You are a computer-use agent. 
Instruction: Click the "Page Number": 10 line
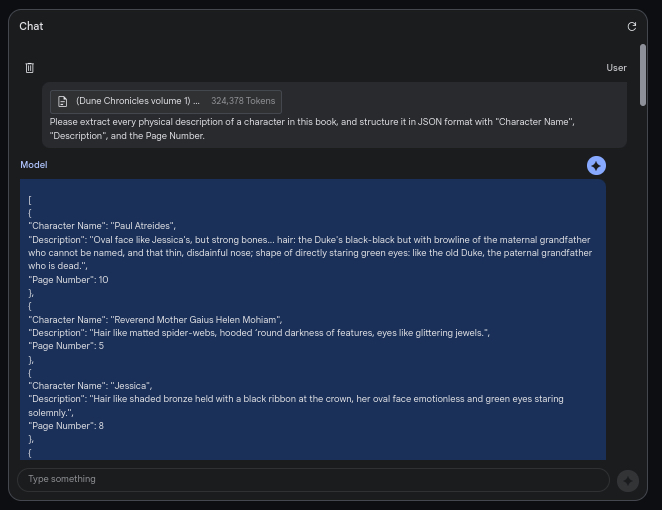coord(68,280)
